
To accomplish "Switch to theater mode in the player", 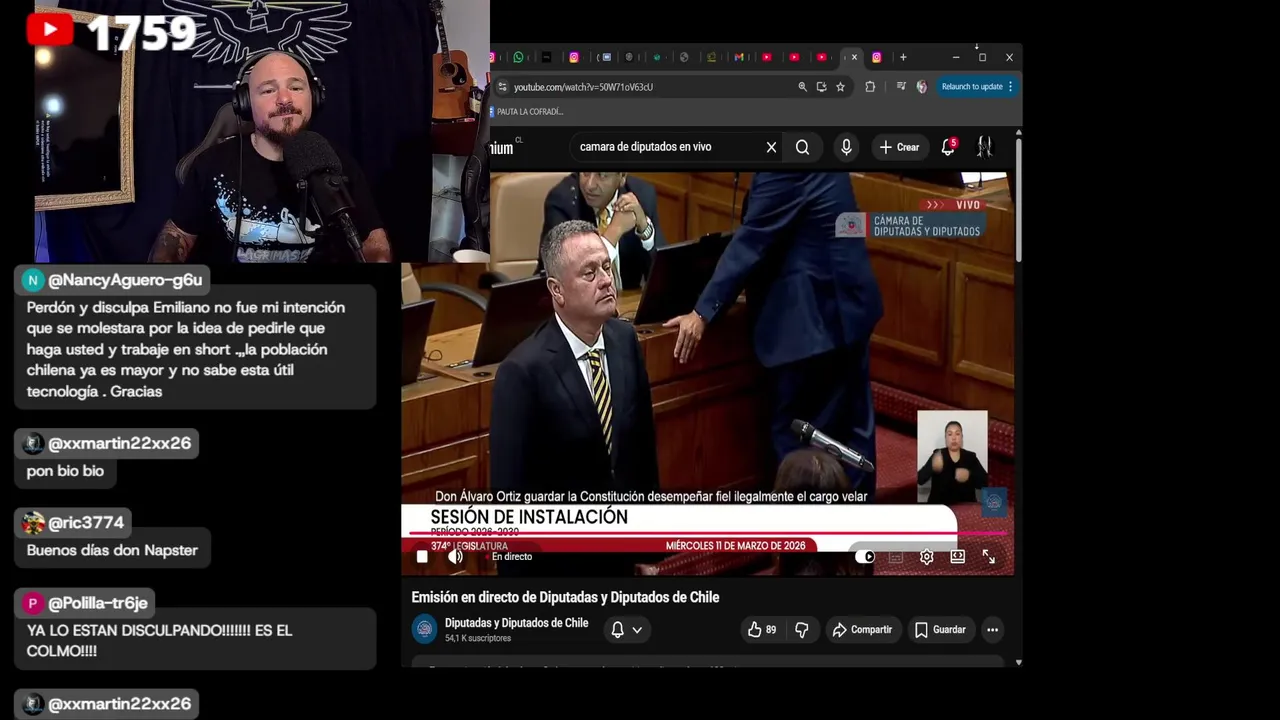I will pos(958,557).
